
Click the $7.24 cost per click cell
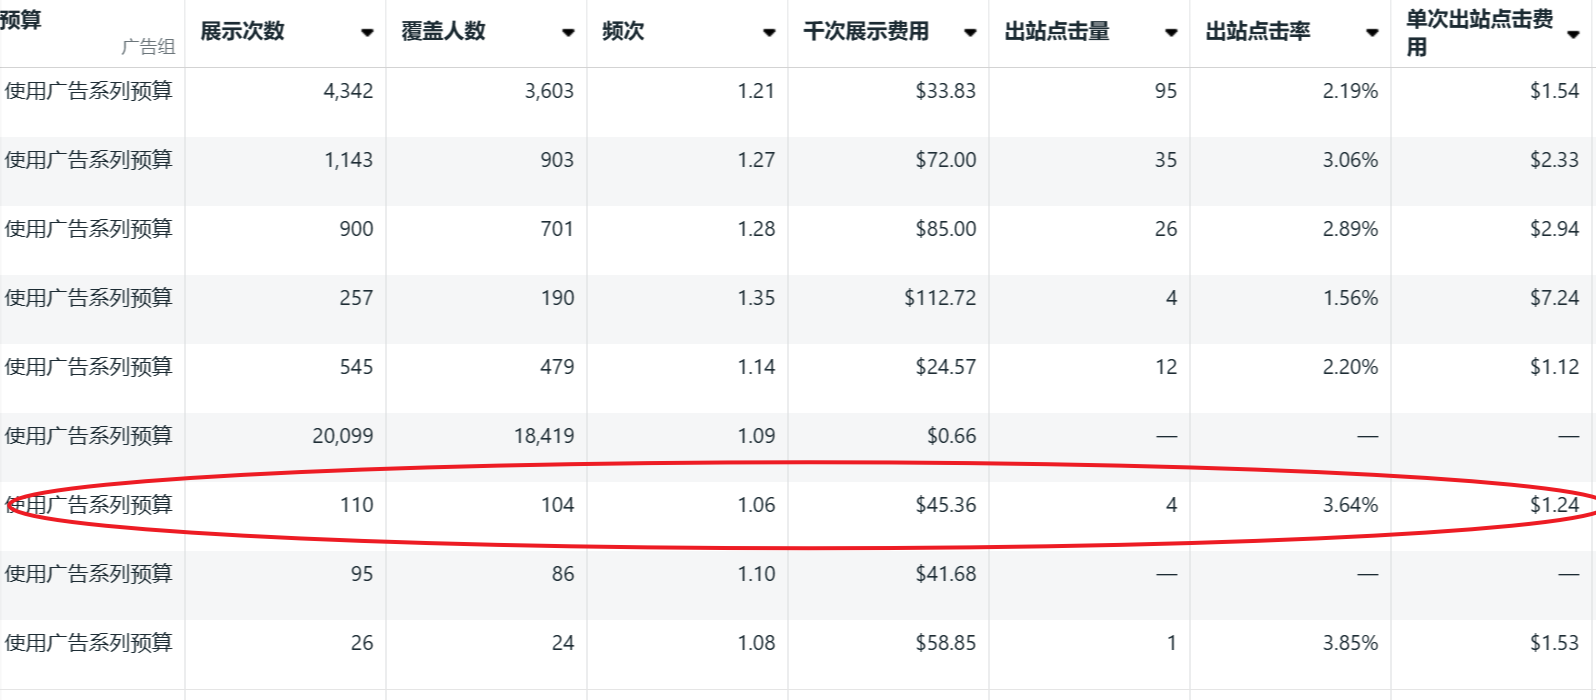tap(1554, 298)
